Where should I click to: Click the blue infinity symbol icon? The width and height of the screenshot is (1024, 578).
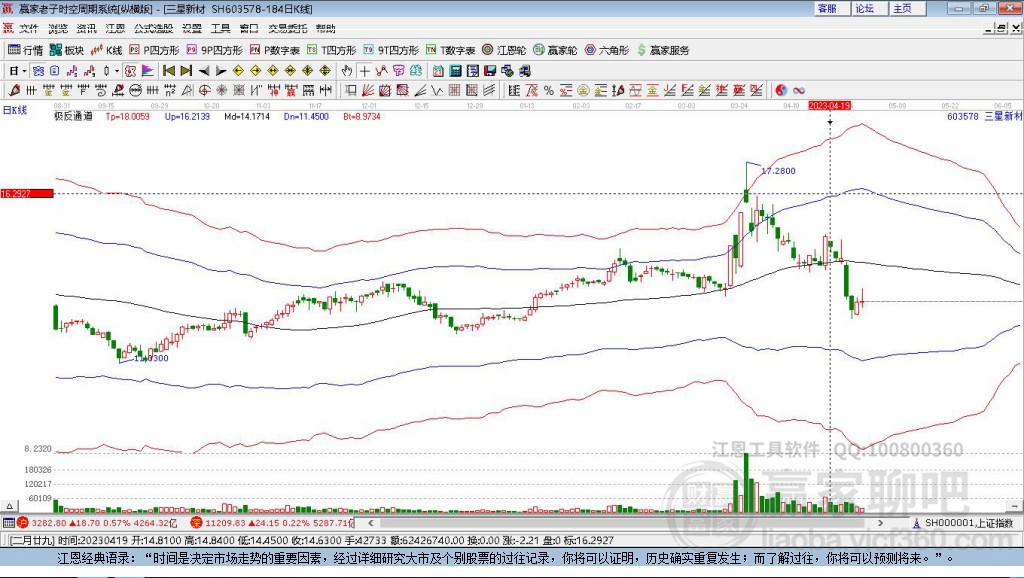click(798, 90)
